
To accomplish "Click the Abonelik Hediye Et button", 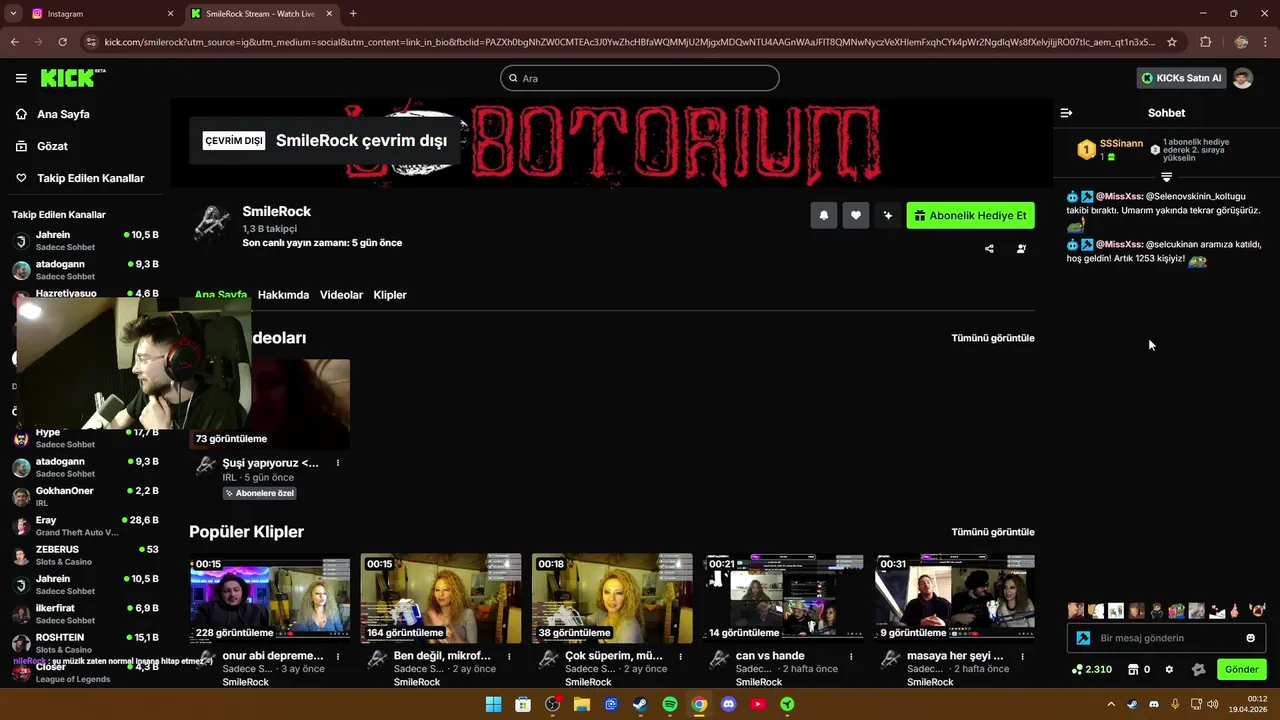I will pos(970,215).
